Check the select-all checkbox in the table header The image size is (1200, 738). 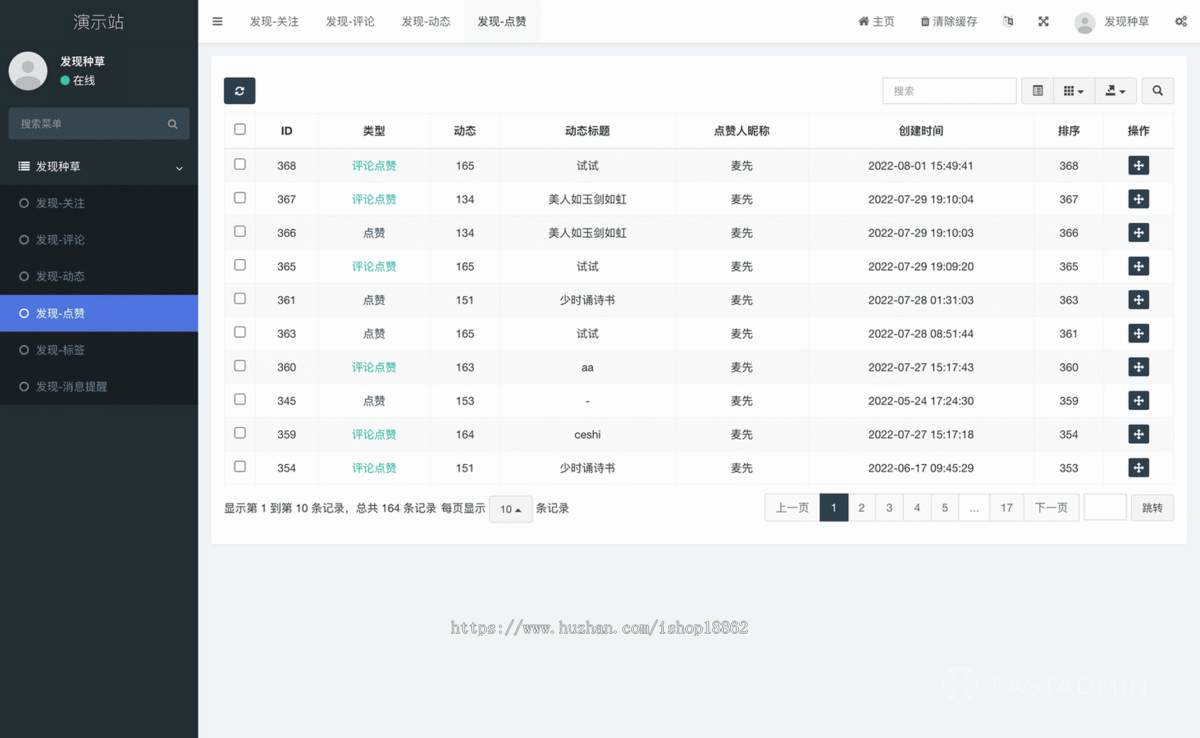coord(239,129)
